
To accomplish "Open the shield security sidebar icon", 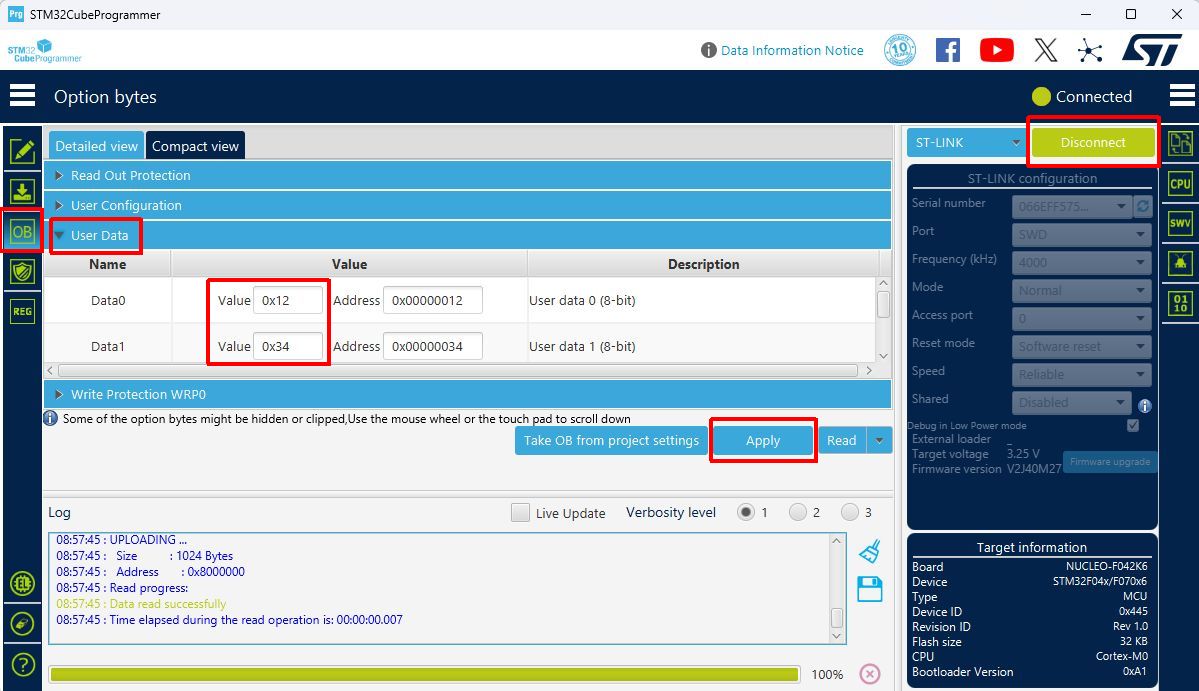I will click(22, 271).
